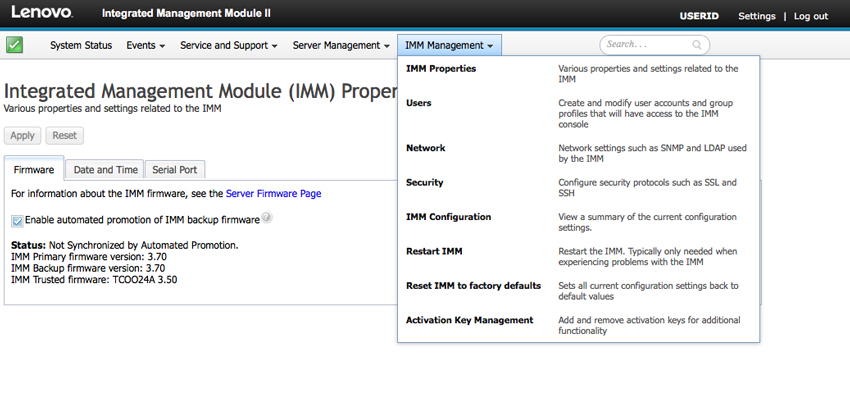Viewport: 850px width, 395px height.
Task: Click the Log out link
Action: click(x=811, y=16)
